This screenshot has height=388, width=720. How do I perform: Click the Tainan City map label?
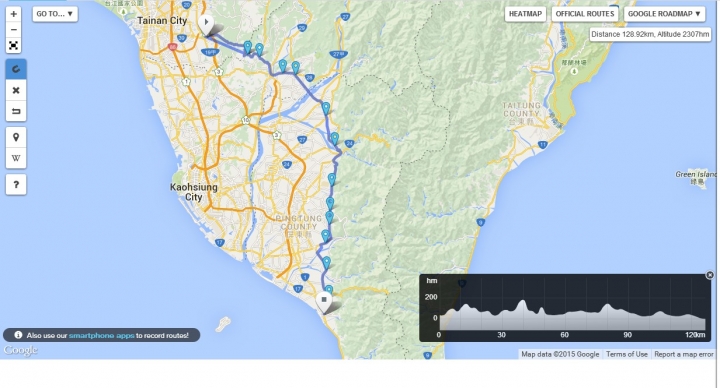(162, 21)
